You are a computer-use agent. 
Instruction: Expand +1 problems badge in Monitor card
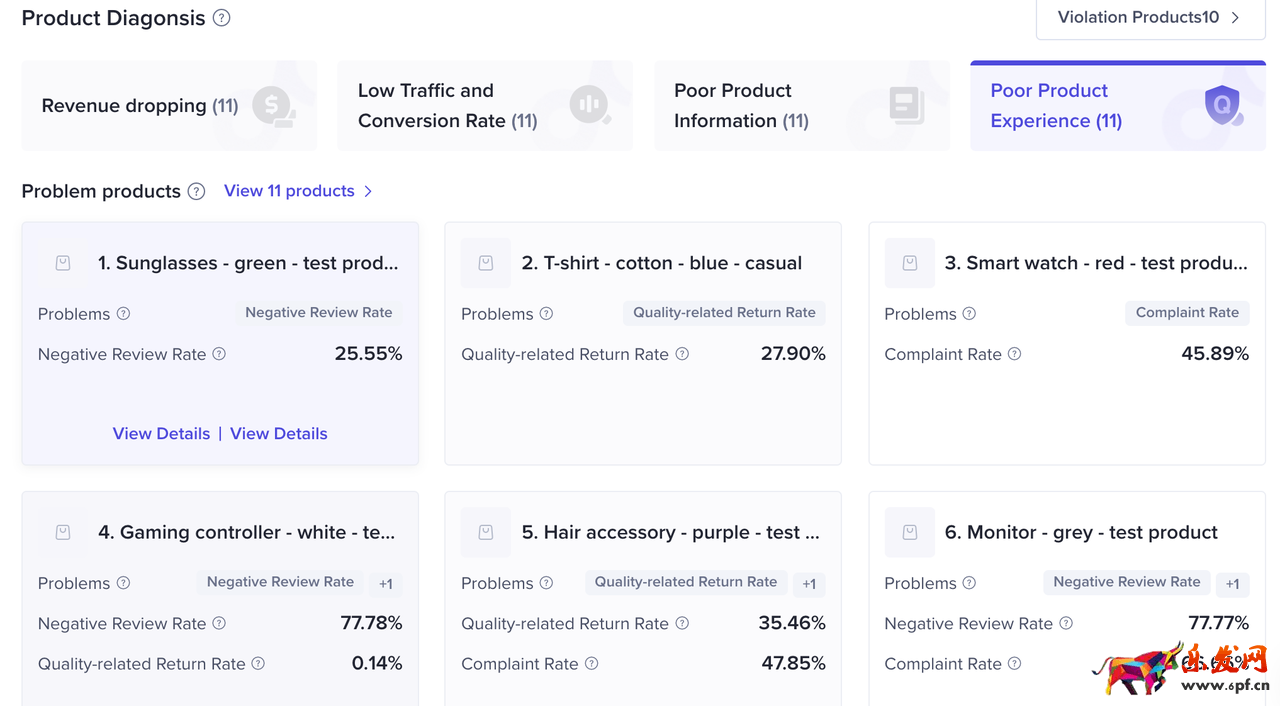(1232, 584)
